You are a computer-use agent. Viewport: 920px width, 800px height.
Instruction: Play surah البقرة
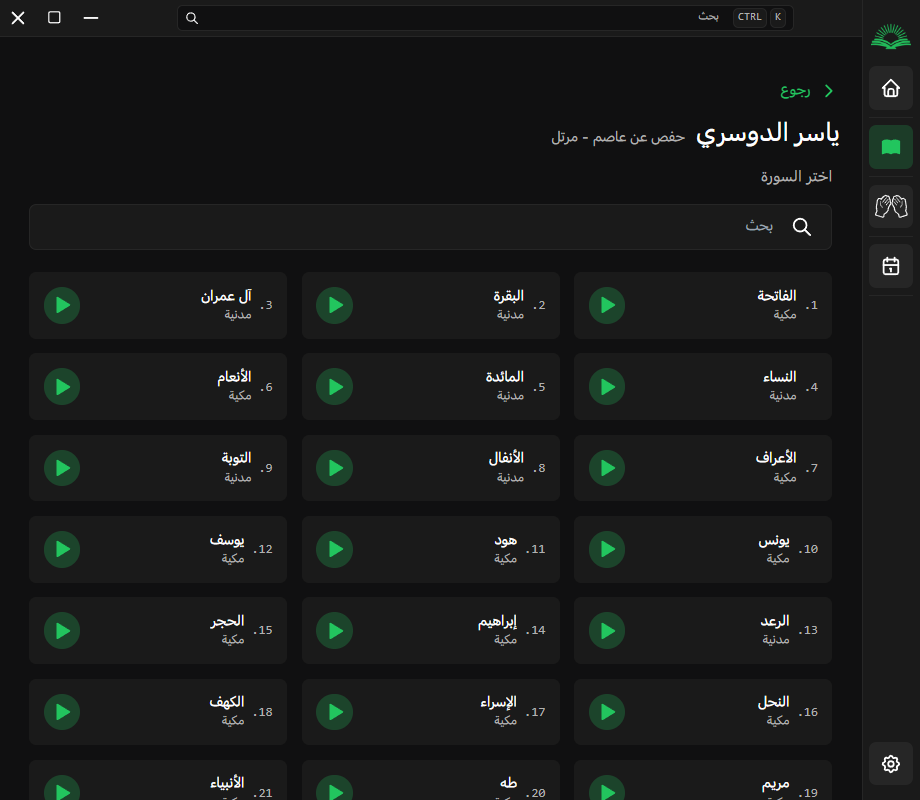coord(334,305)
